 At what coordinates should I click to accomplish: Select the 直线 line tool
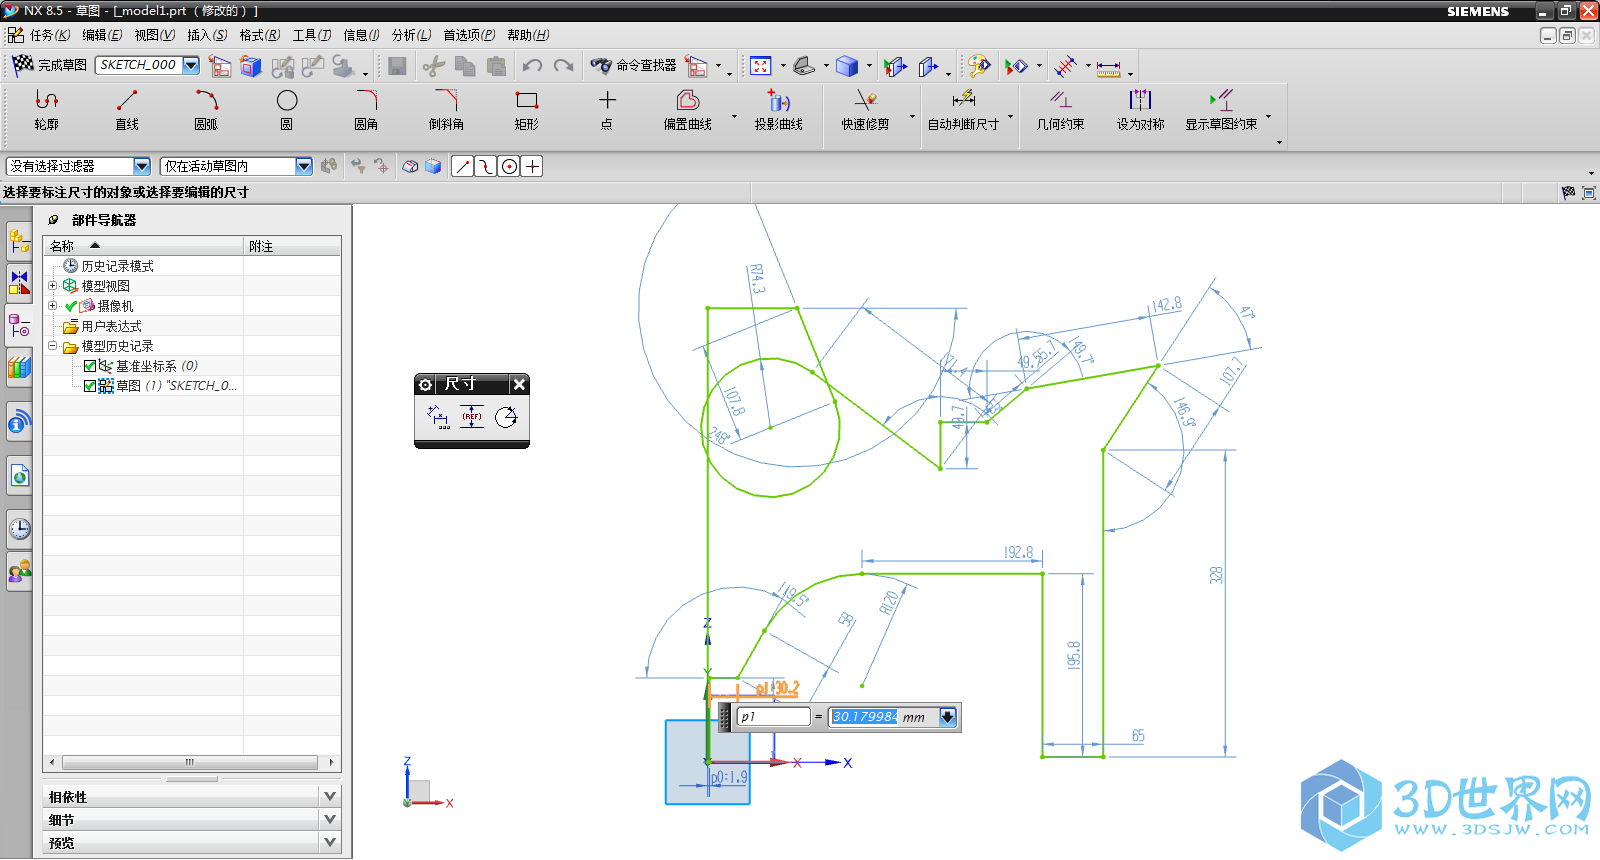point(127,110)
